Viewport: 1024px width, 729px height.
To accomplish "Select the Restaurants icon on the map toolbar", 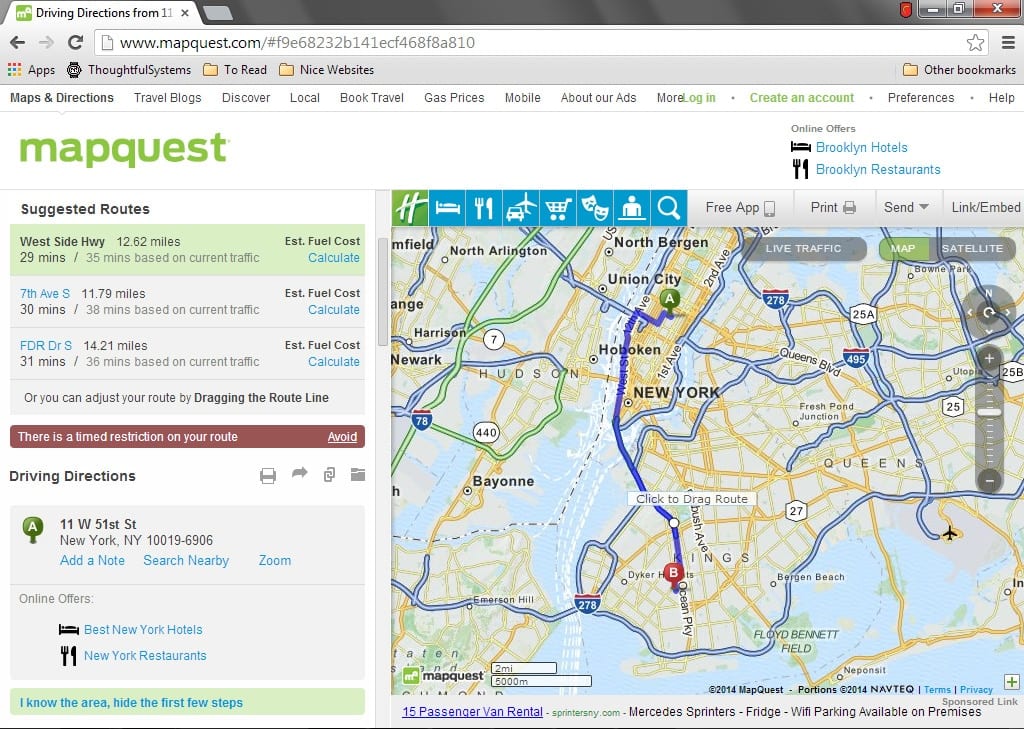I will [x=484, y=207].
